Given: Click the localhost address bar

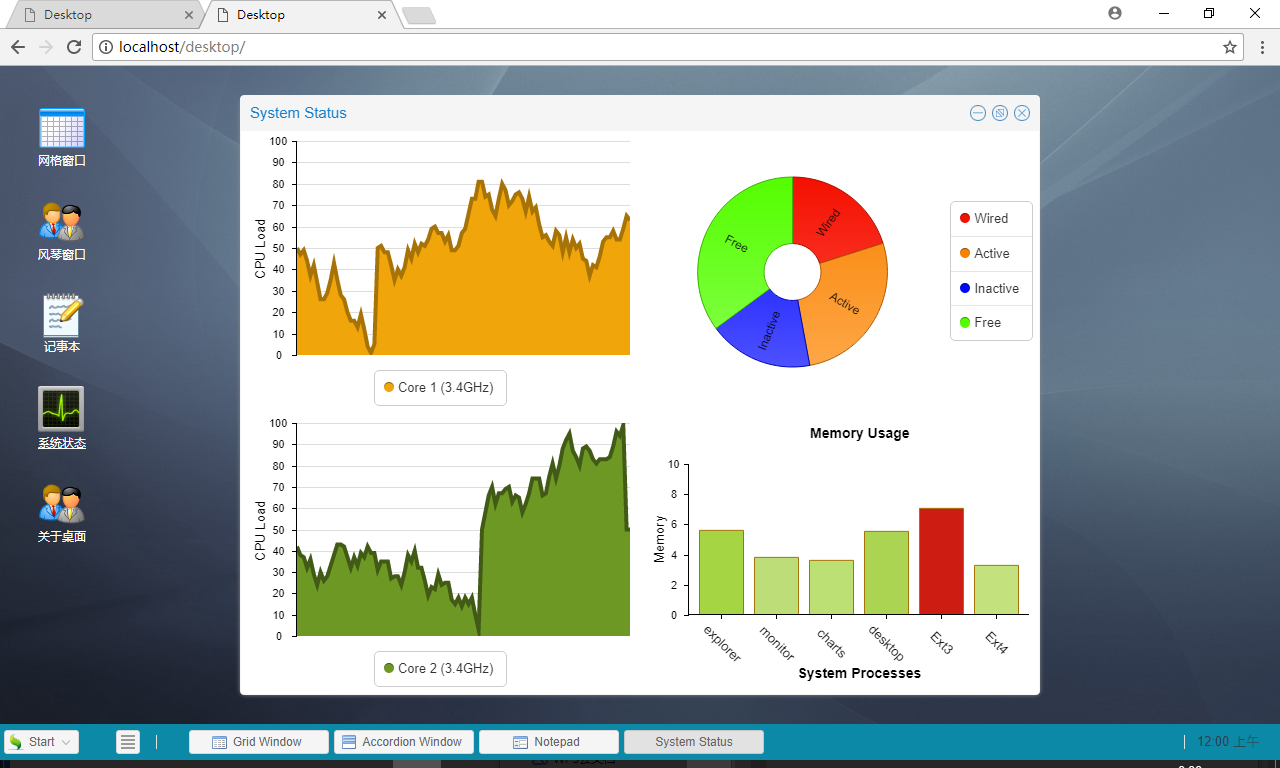Looking at the screenshot, I should [x=667, y=47].
